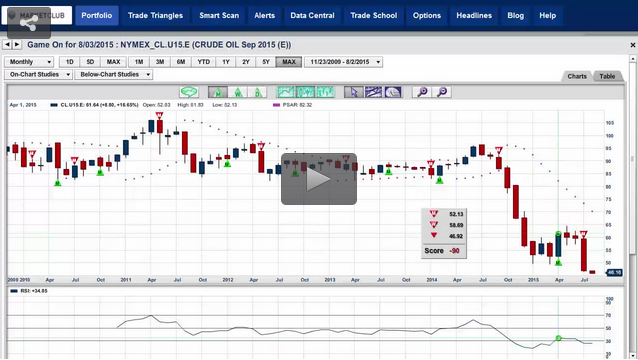
Task: Switch to the Table tab
Action: click(x=607, y=76)
